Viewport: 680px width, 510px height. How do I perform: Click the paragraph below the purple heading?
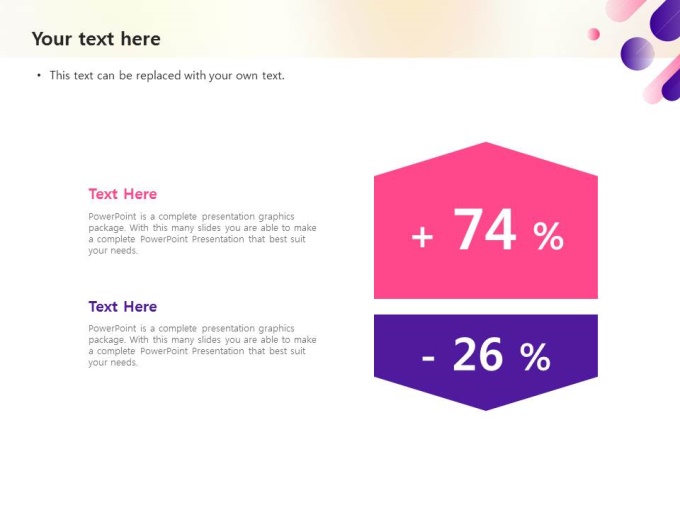(202, 345)
